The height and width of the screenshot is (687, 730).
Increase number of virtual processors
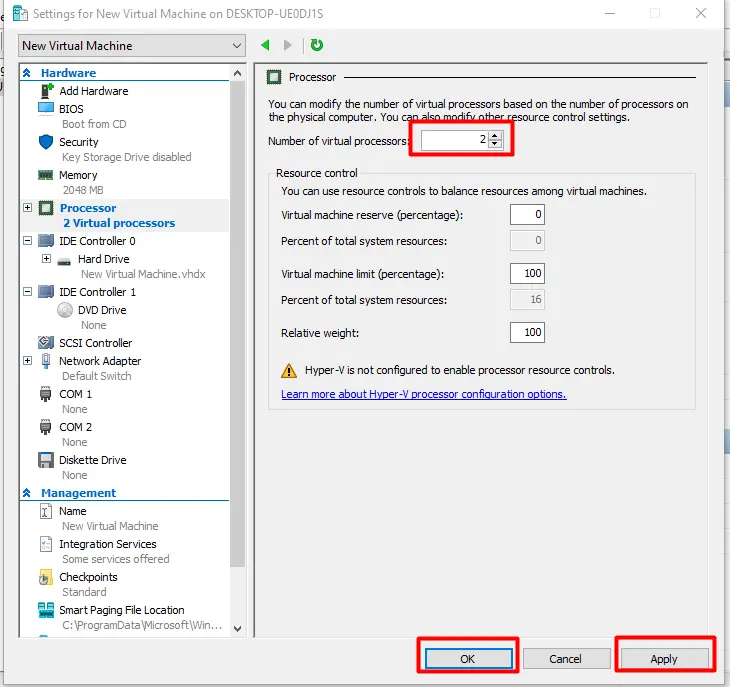coord(494,136)
